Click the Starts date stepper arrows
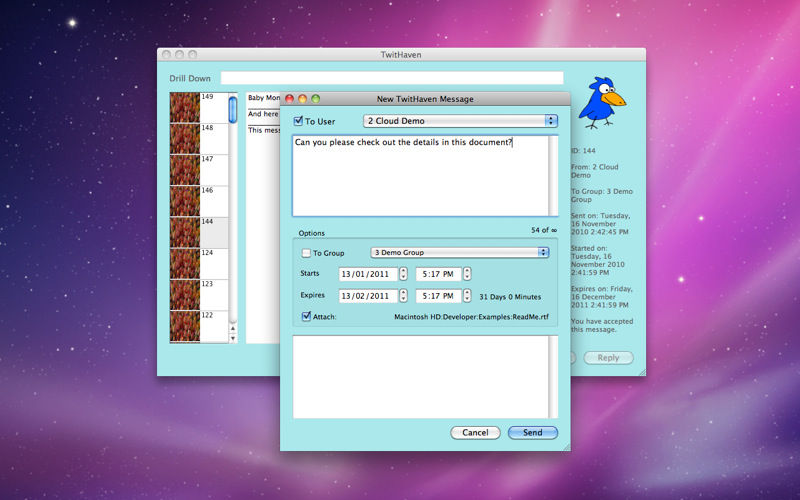800x500 pixels. 404,274
